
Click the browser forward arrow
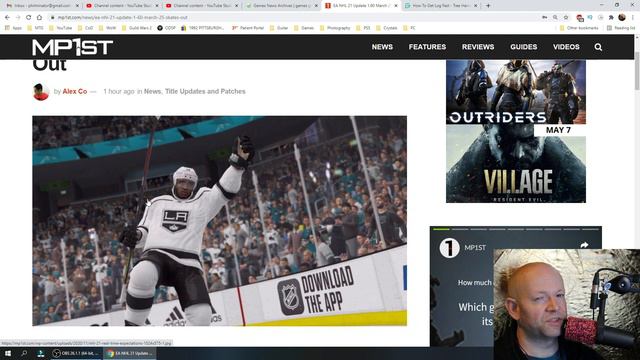[x=18, y=18]
